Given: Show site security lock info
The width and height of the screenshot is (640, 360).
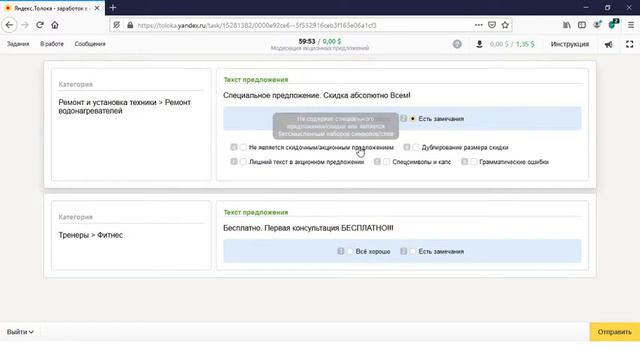Looking at the screenshot, I should (130, 25).
